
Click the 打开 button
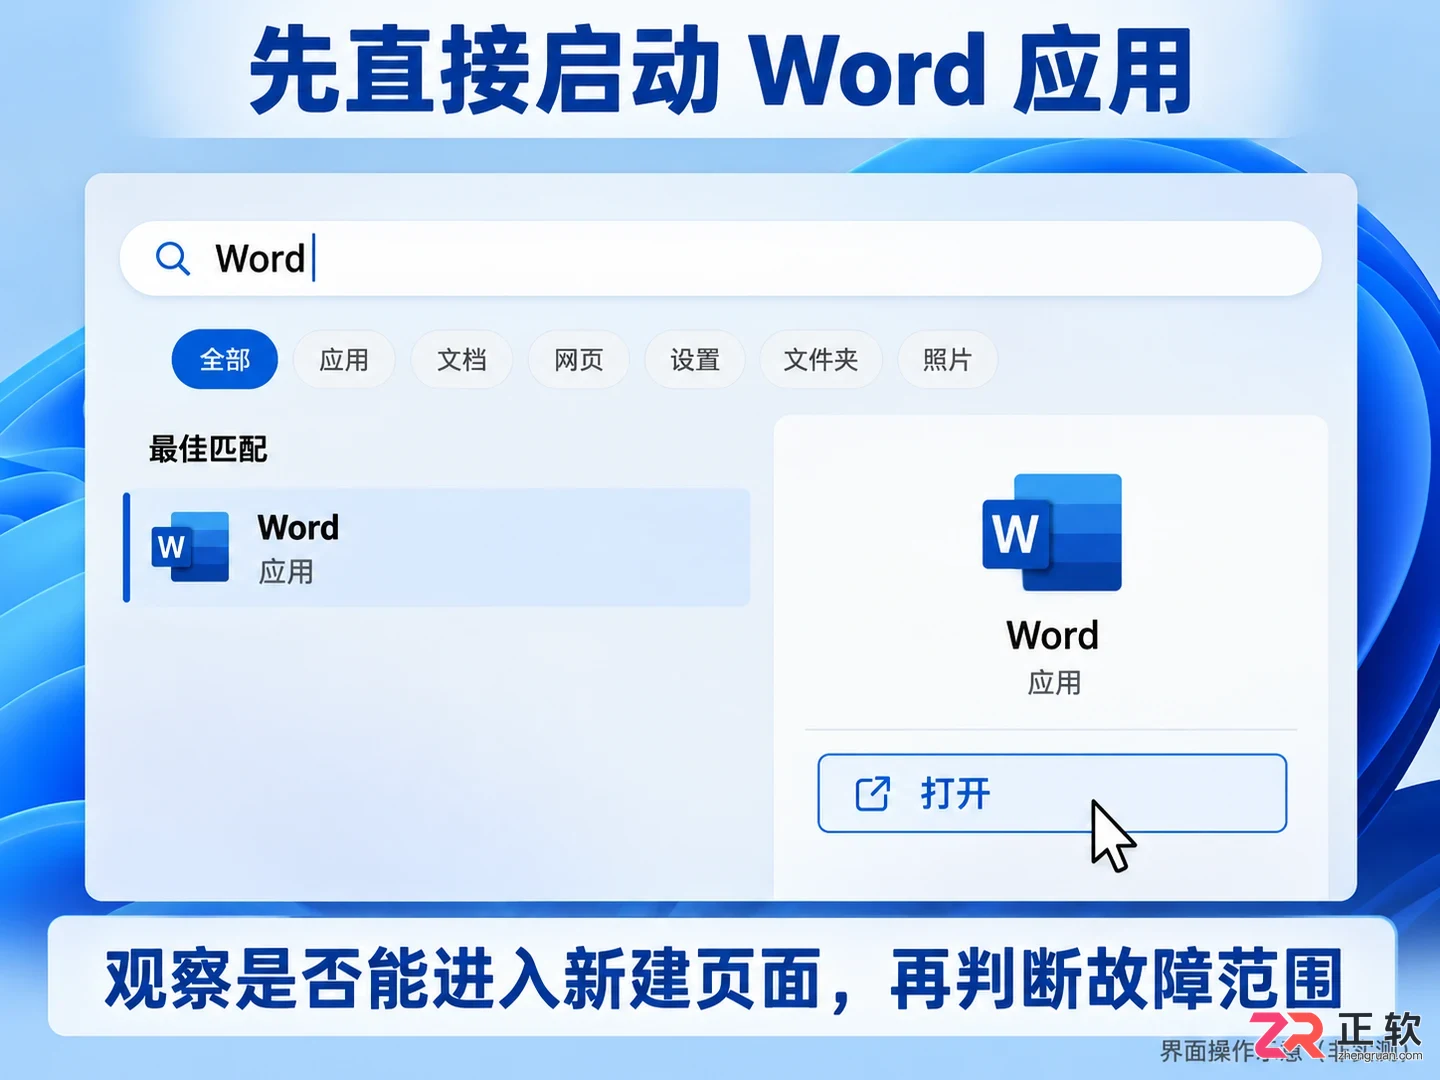(1052, 793)
